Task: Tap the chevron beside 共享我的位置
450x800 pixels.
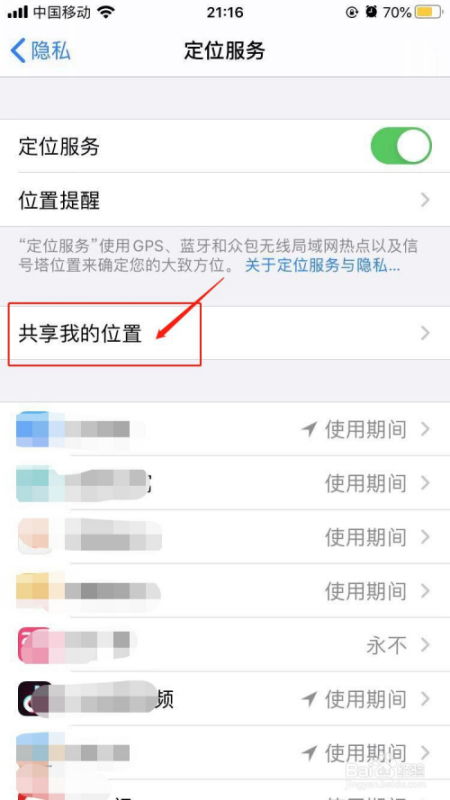Action: (425, 333)
